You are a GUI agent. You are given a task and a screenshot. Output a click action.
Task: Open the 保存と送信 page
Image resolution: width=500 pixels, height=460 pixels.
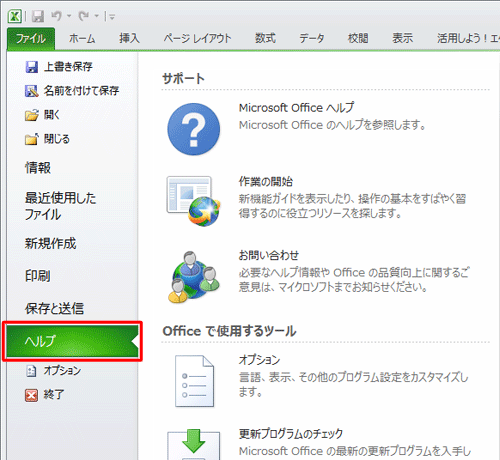tap(54, 308)
